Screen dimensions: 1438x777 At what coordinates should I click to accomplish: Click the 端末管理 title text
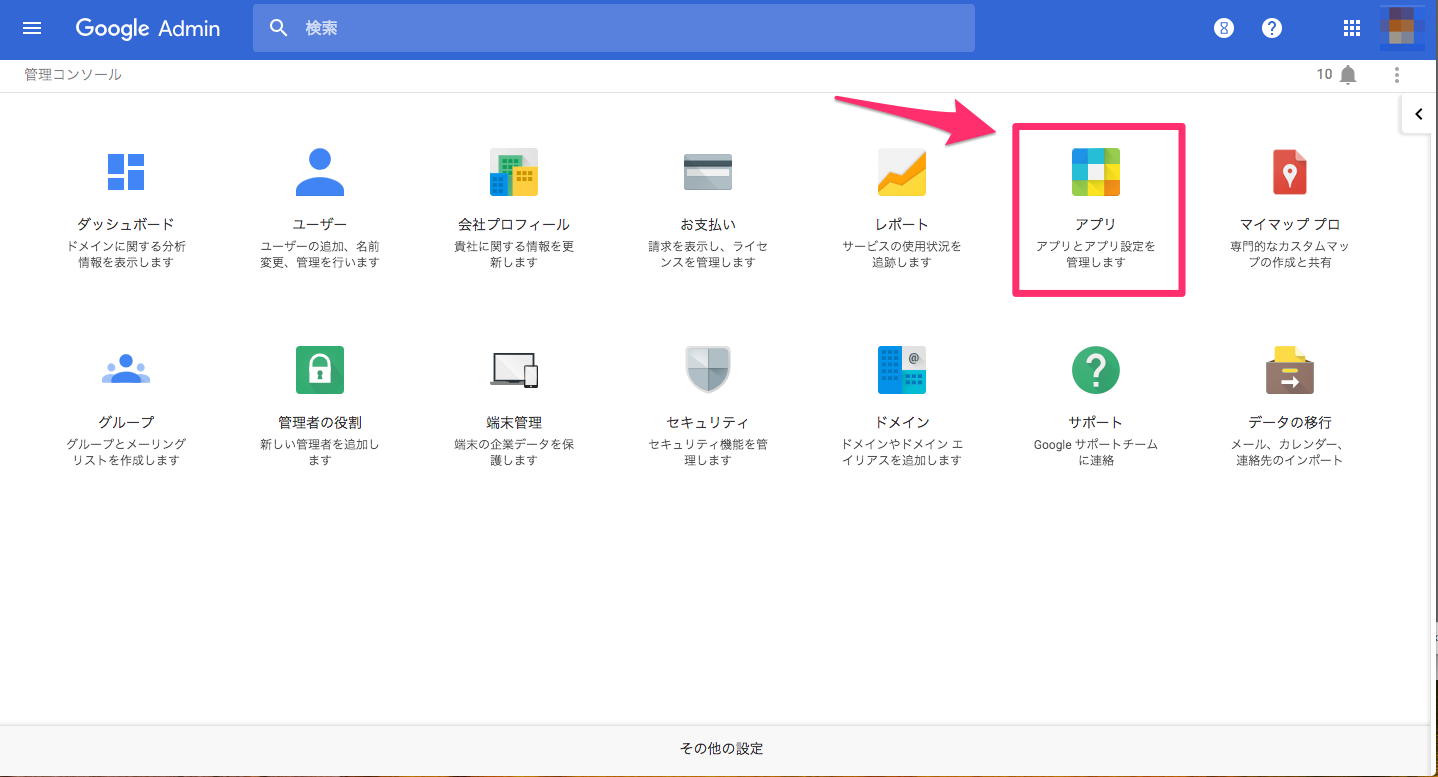coord(514,423)
